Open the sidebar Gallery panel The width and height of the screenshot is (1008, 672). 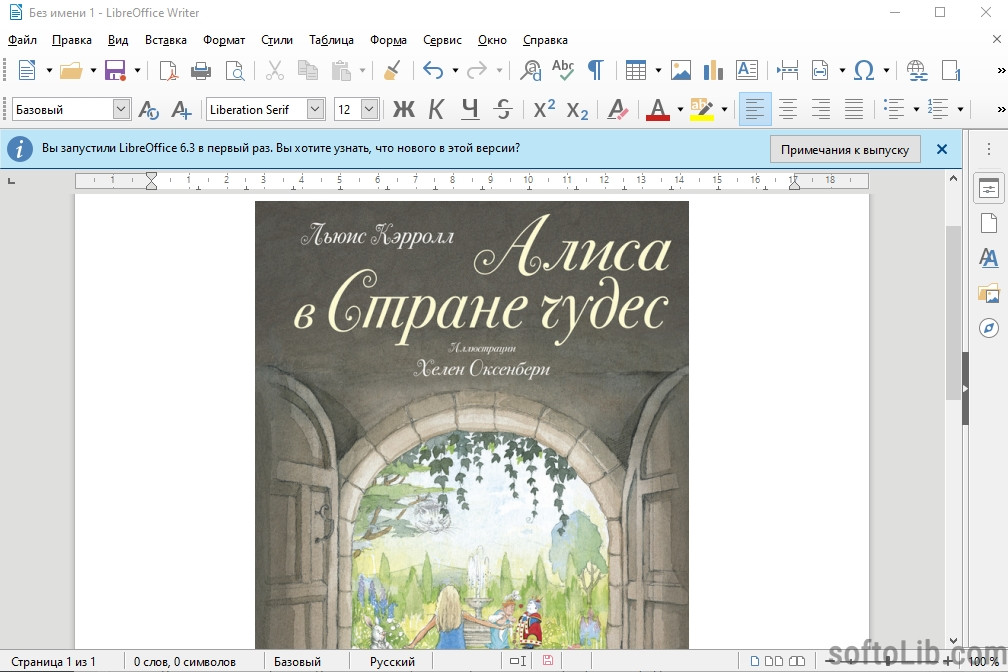[x=989, y=293]
